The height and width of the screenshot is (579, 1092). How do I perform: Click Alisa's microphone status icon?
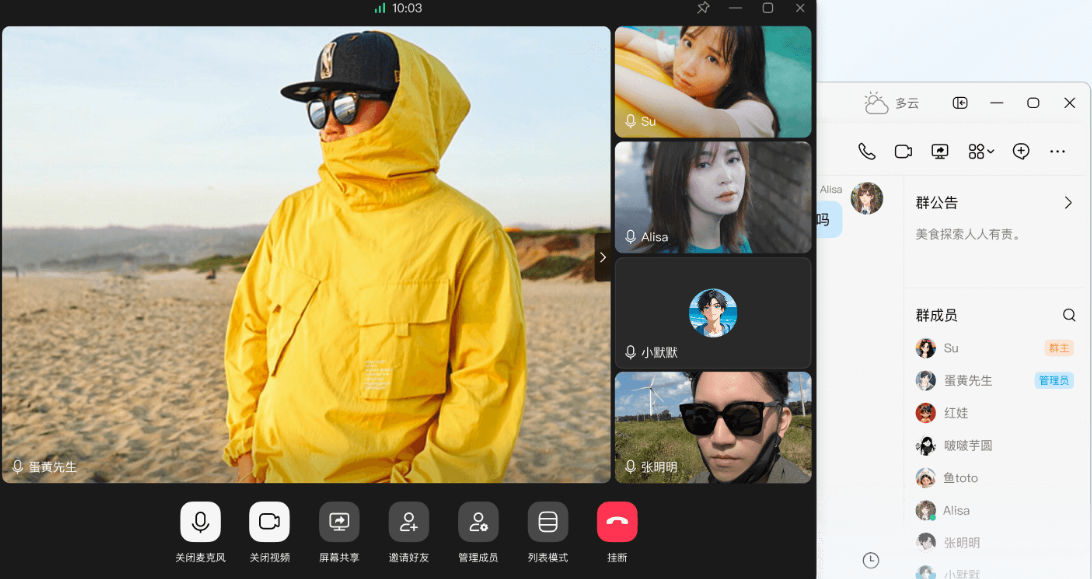[630, 237]
